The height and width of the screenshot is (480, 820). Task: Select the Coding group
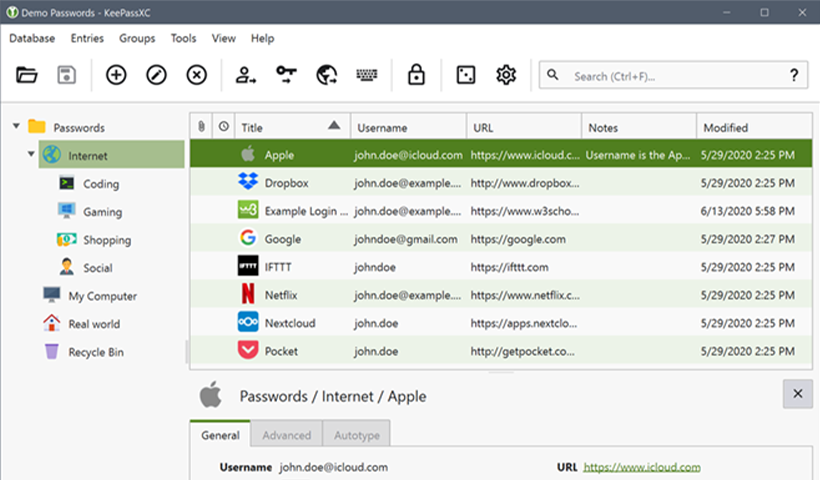(101, 184)
